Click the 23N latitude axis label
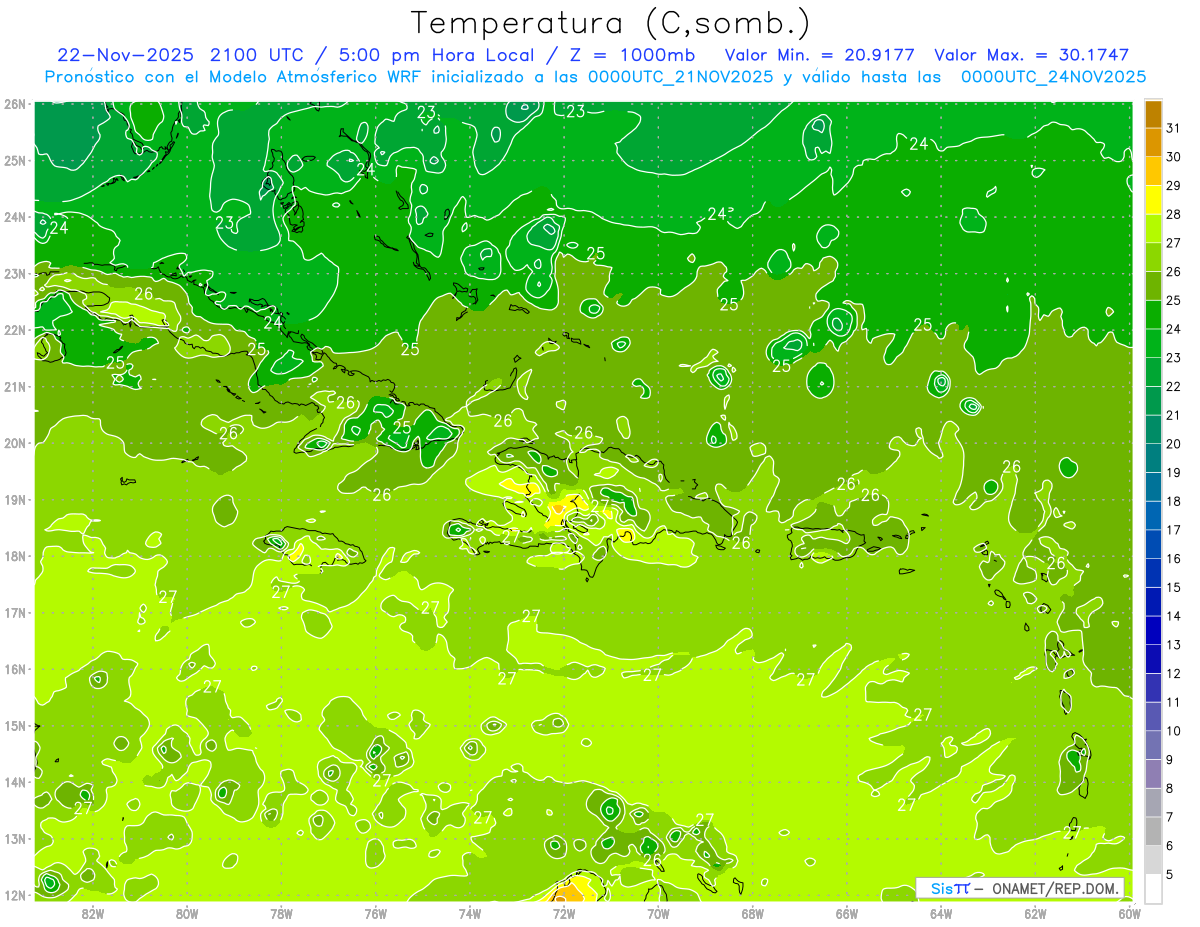 coord(14,273)
